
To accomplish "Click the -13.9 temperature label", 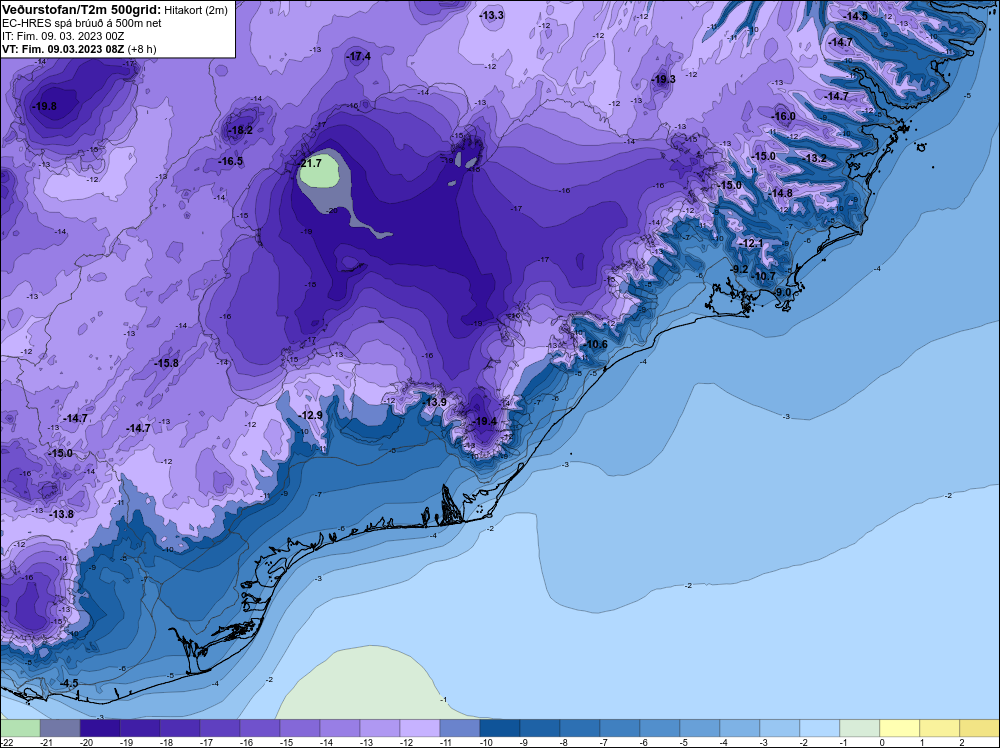I will (435, 402).
